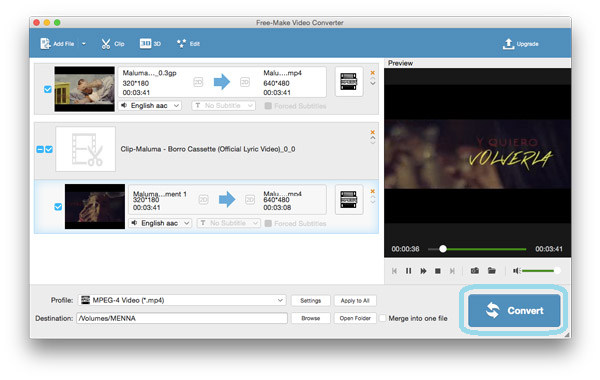Start conversion with Convert button
Viewport: 600px width, 380px height.
tap(514, 311)
